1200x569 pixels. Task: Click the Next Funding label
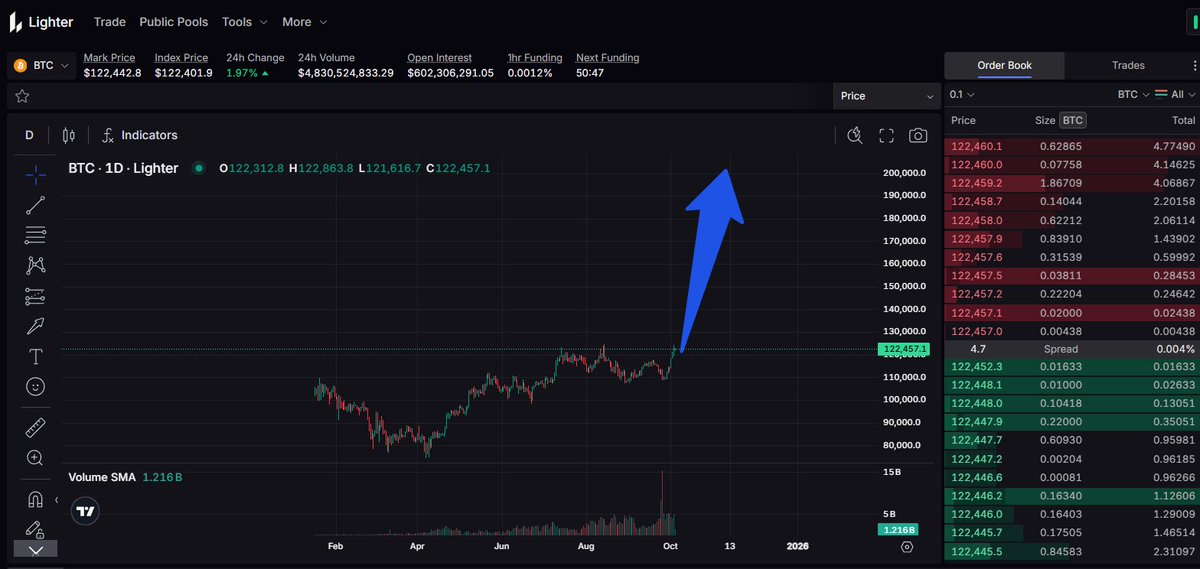[607, 58]
